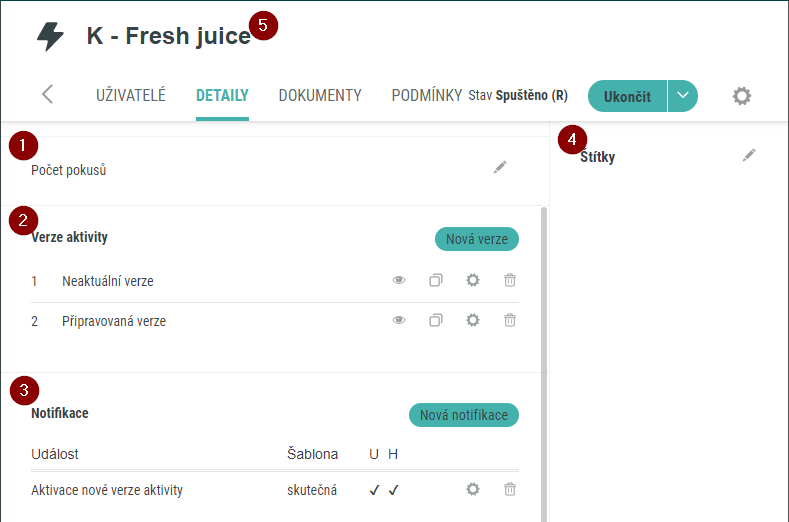Image resolution: width=789 pixels, height=522 pixels.
Task: Open settings gear for Připravovaná verze
Action: click(472, 320)
